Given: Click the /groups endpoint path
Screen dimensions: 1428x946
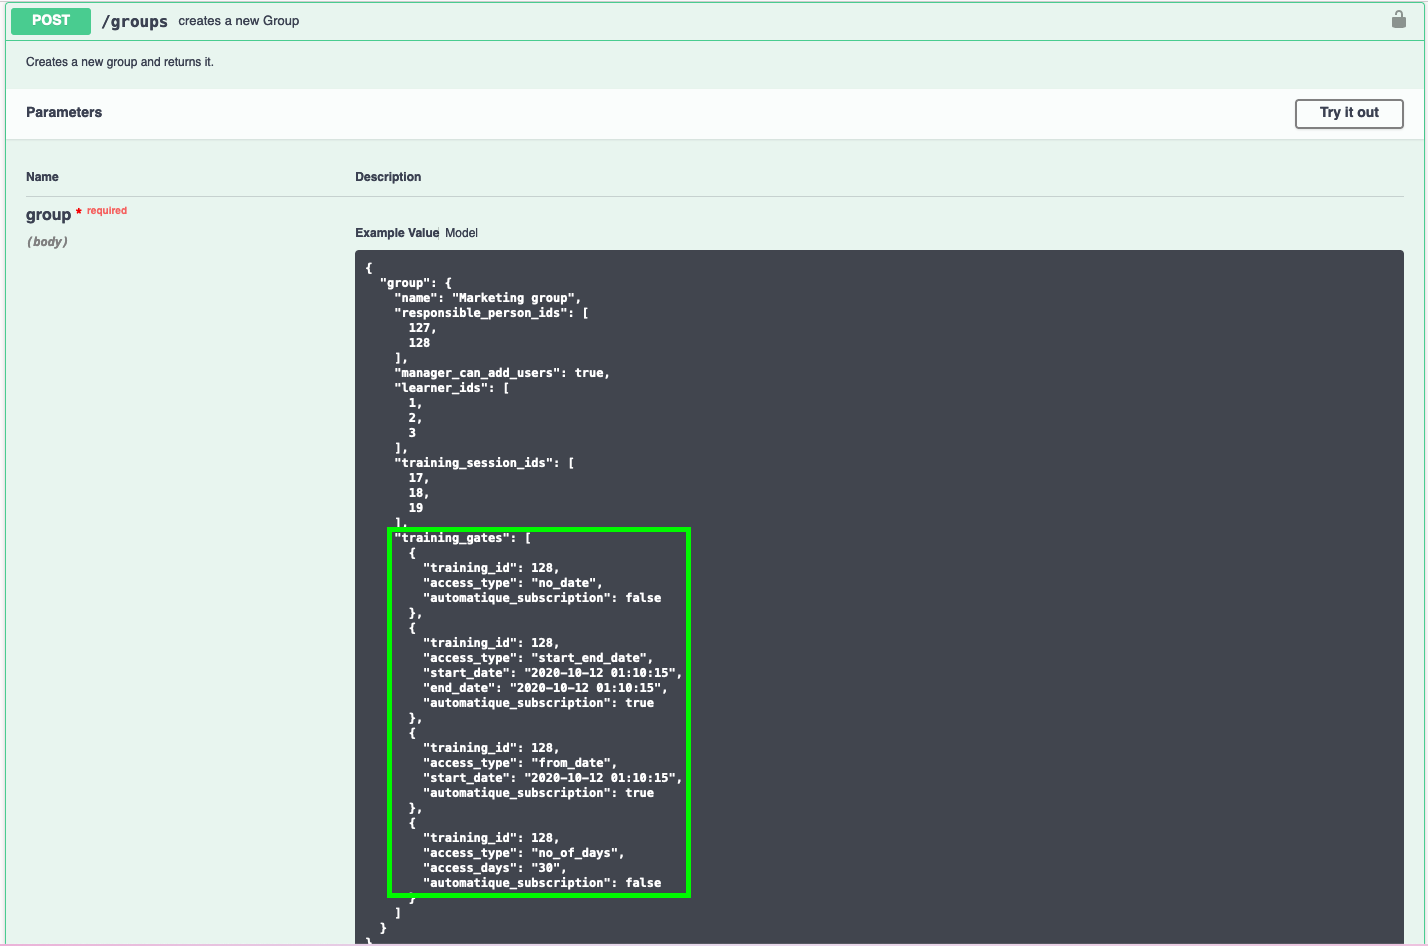Looking at the screenshot, I should pyautogui.click(x=134, y=21).
